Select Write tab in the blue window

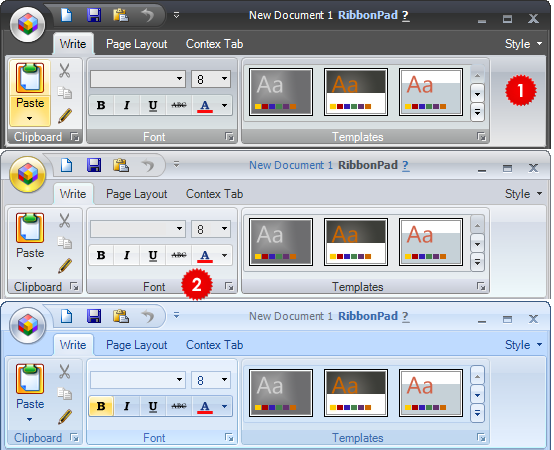point(73,345)
